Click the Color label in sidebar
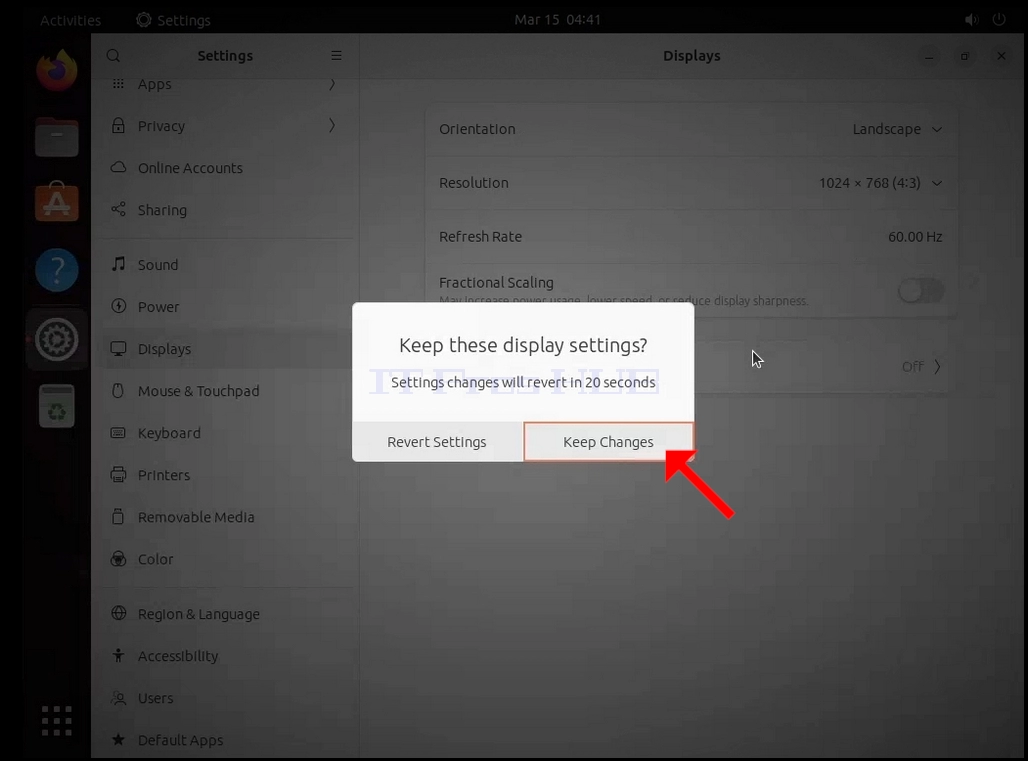Image resolution: width=1028 pixels, height=761 pixels. (155, 559)
